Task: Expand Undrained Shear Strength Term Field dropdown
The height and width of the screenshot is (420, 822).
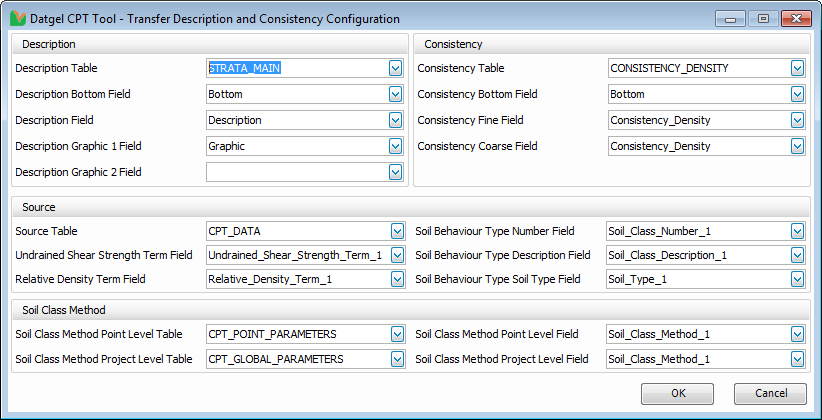Action: click(x=397, y=255)
